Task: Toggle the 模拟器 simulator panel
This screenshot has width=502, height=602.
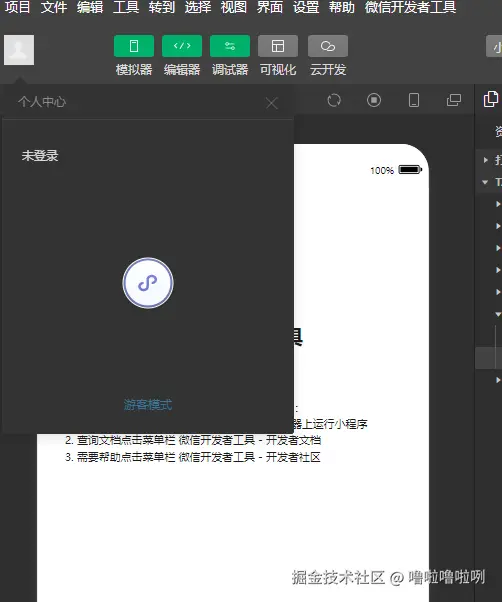Action: pyautogui.click(x=134, y=46)
